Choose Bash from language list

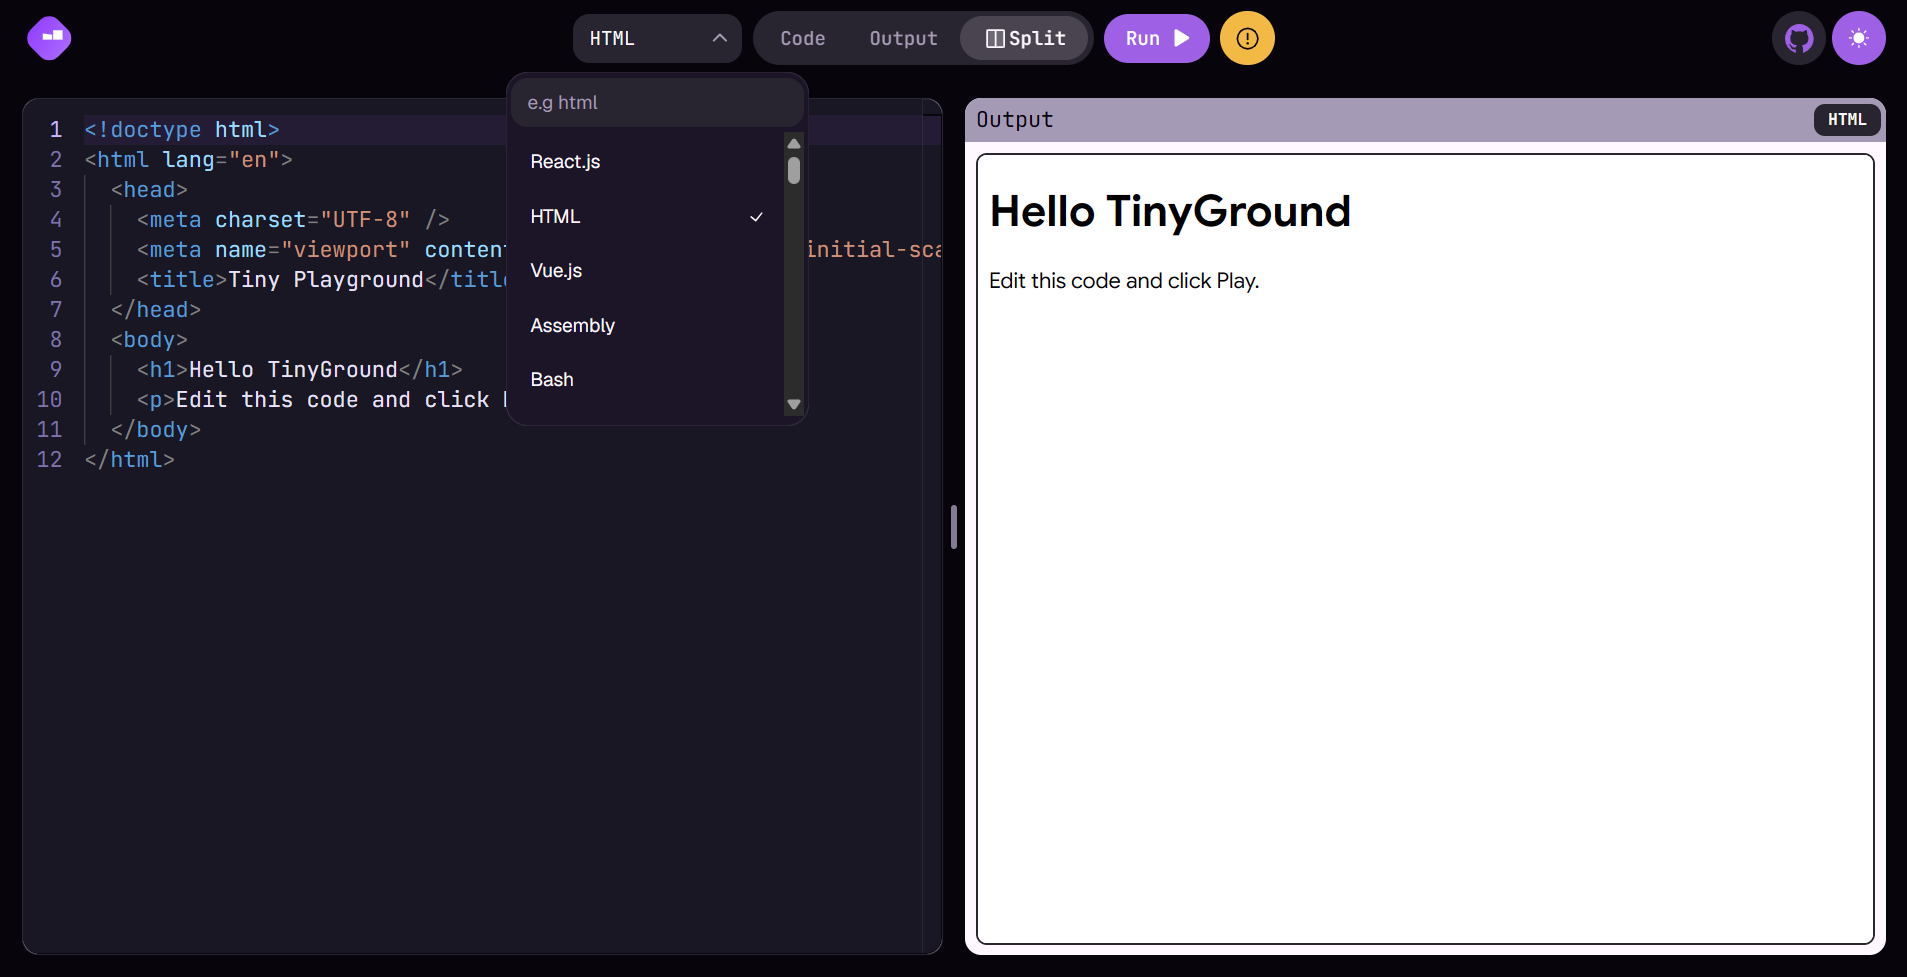click(648, 380)
